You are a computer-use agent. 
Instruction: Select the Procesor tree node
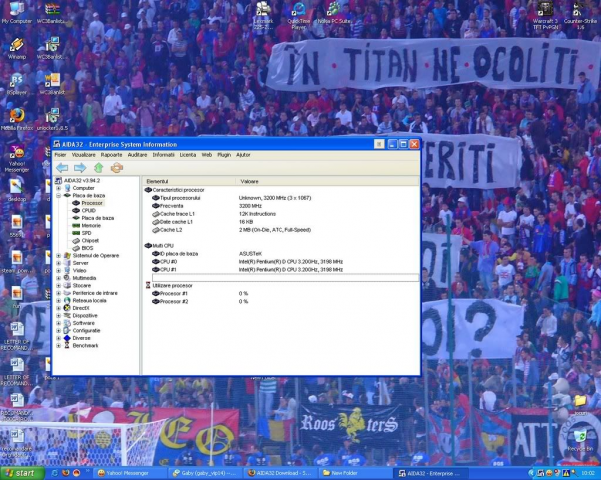tap(92, 203)
